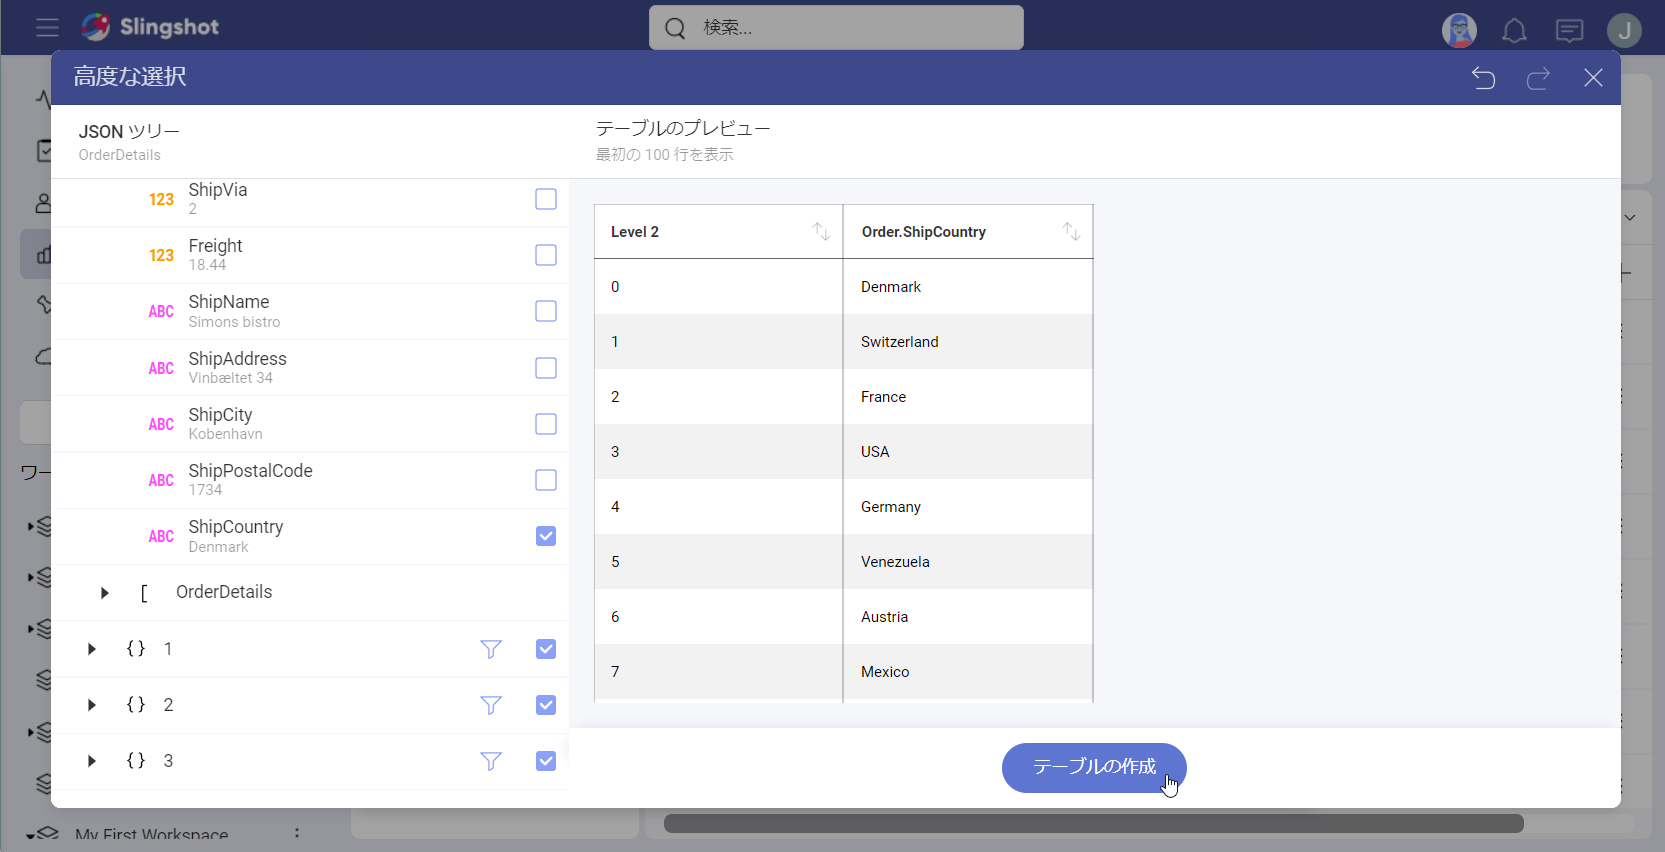Open filter for object 1

[491, 649]
